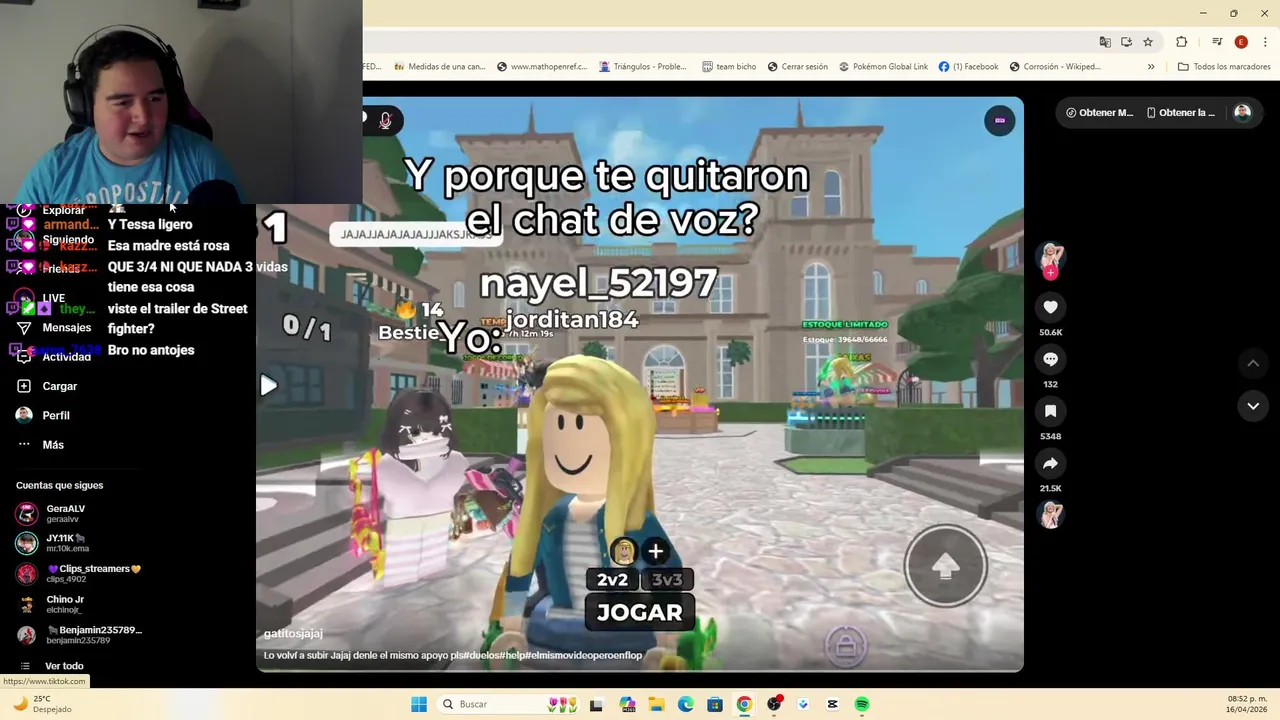
Task: Open Actividad in TikTok sidebar
Action: [56, 357]
